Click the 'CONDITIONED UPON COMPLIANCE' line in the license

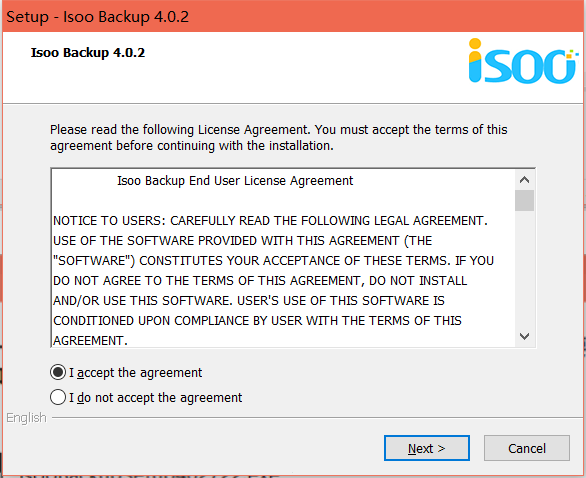257,321
